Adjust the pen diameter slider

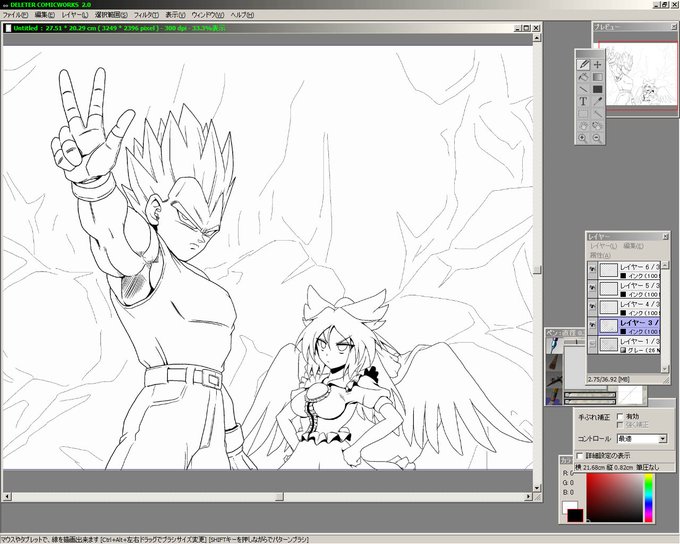[575, 342]
